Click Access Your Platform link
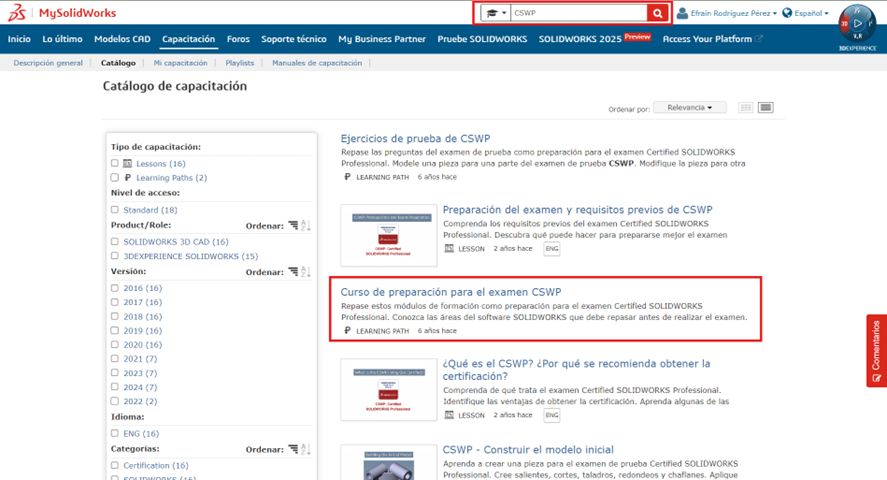The height and width of the screenshot is (480, 887). tap(712, 39)
